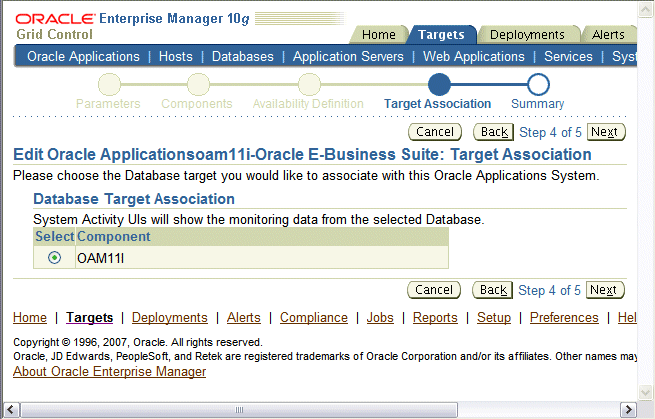Click the scroll right arrow
The height and width of the screenshot is (419, 655).
(x=628, y=410)
